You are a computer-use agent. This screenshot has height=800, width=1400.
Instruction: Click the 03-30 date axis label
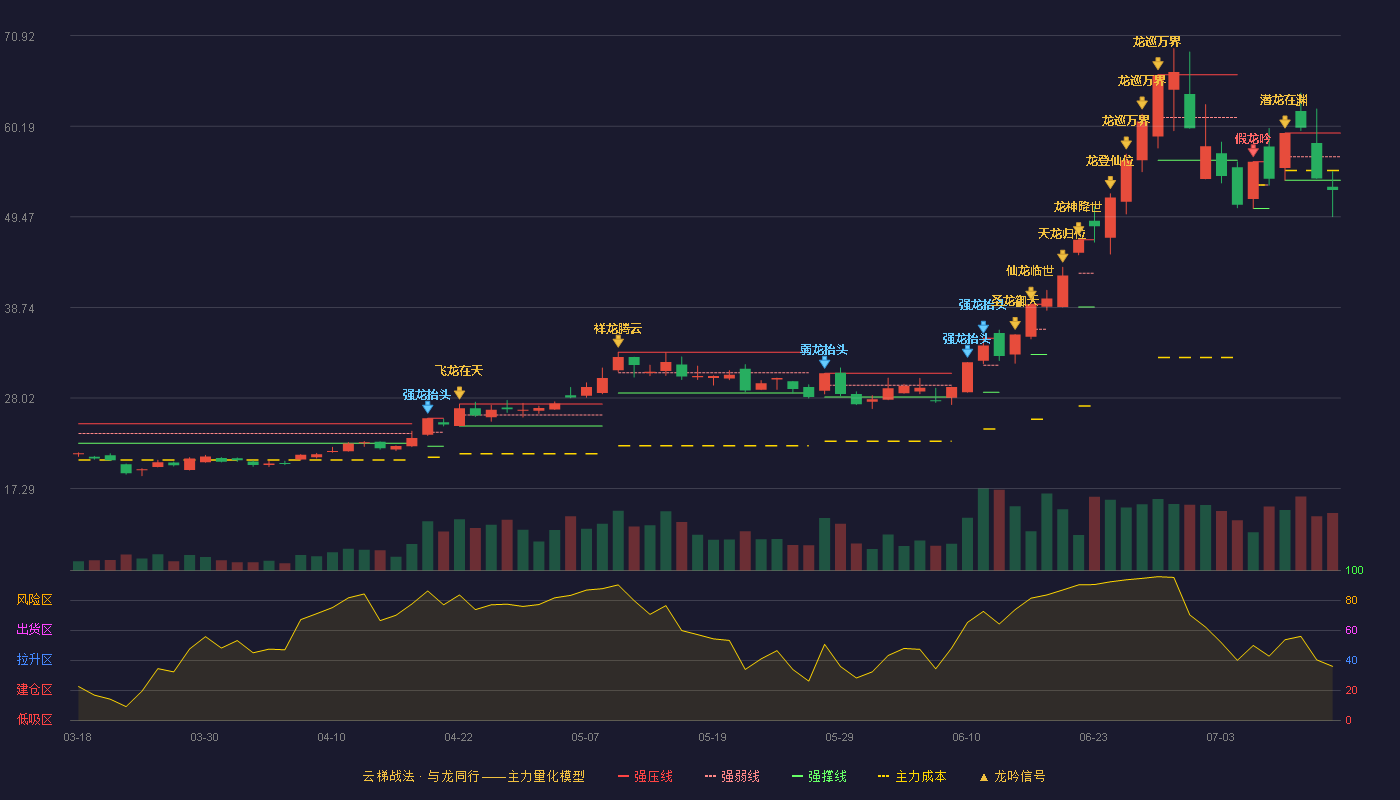(204, 737)
